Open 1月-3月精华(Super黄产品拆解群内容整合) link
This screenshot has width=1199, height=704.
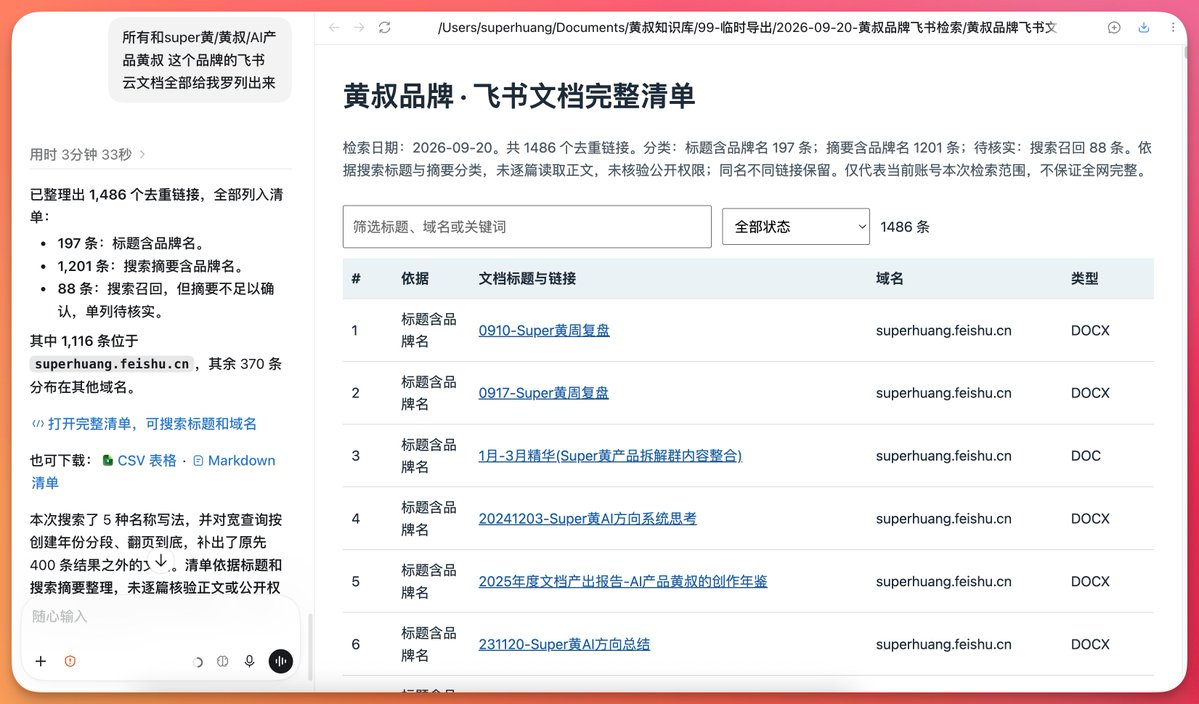pyautogui.click(x=610, y=456)
